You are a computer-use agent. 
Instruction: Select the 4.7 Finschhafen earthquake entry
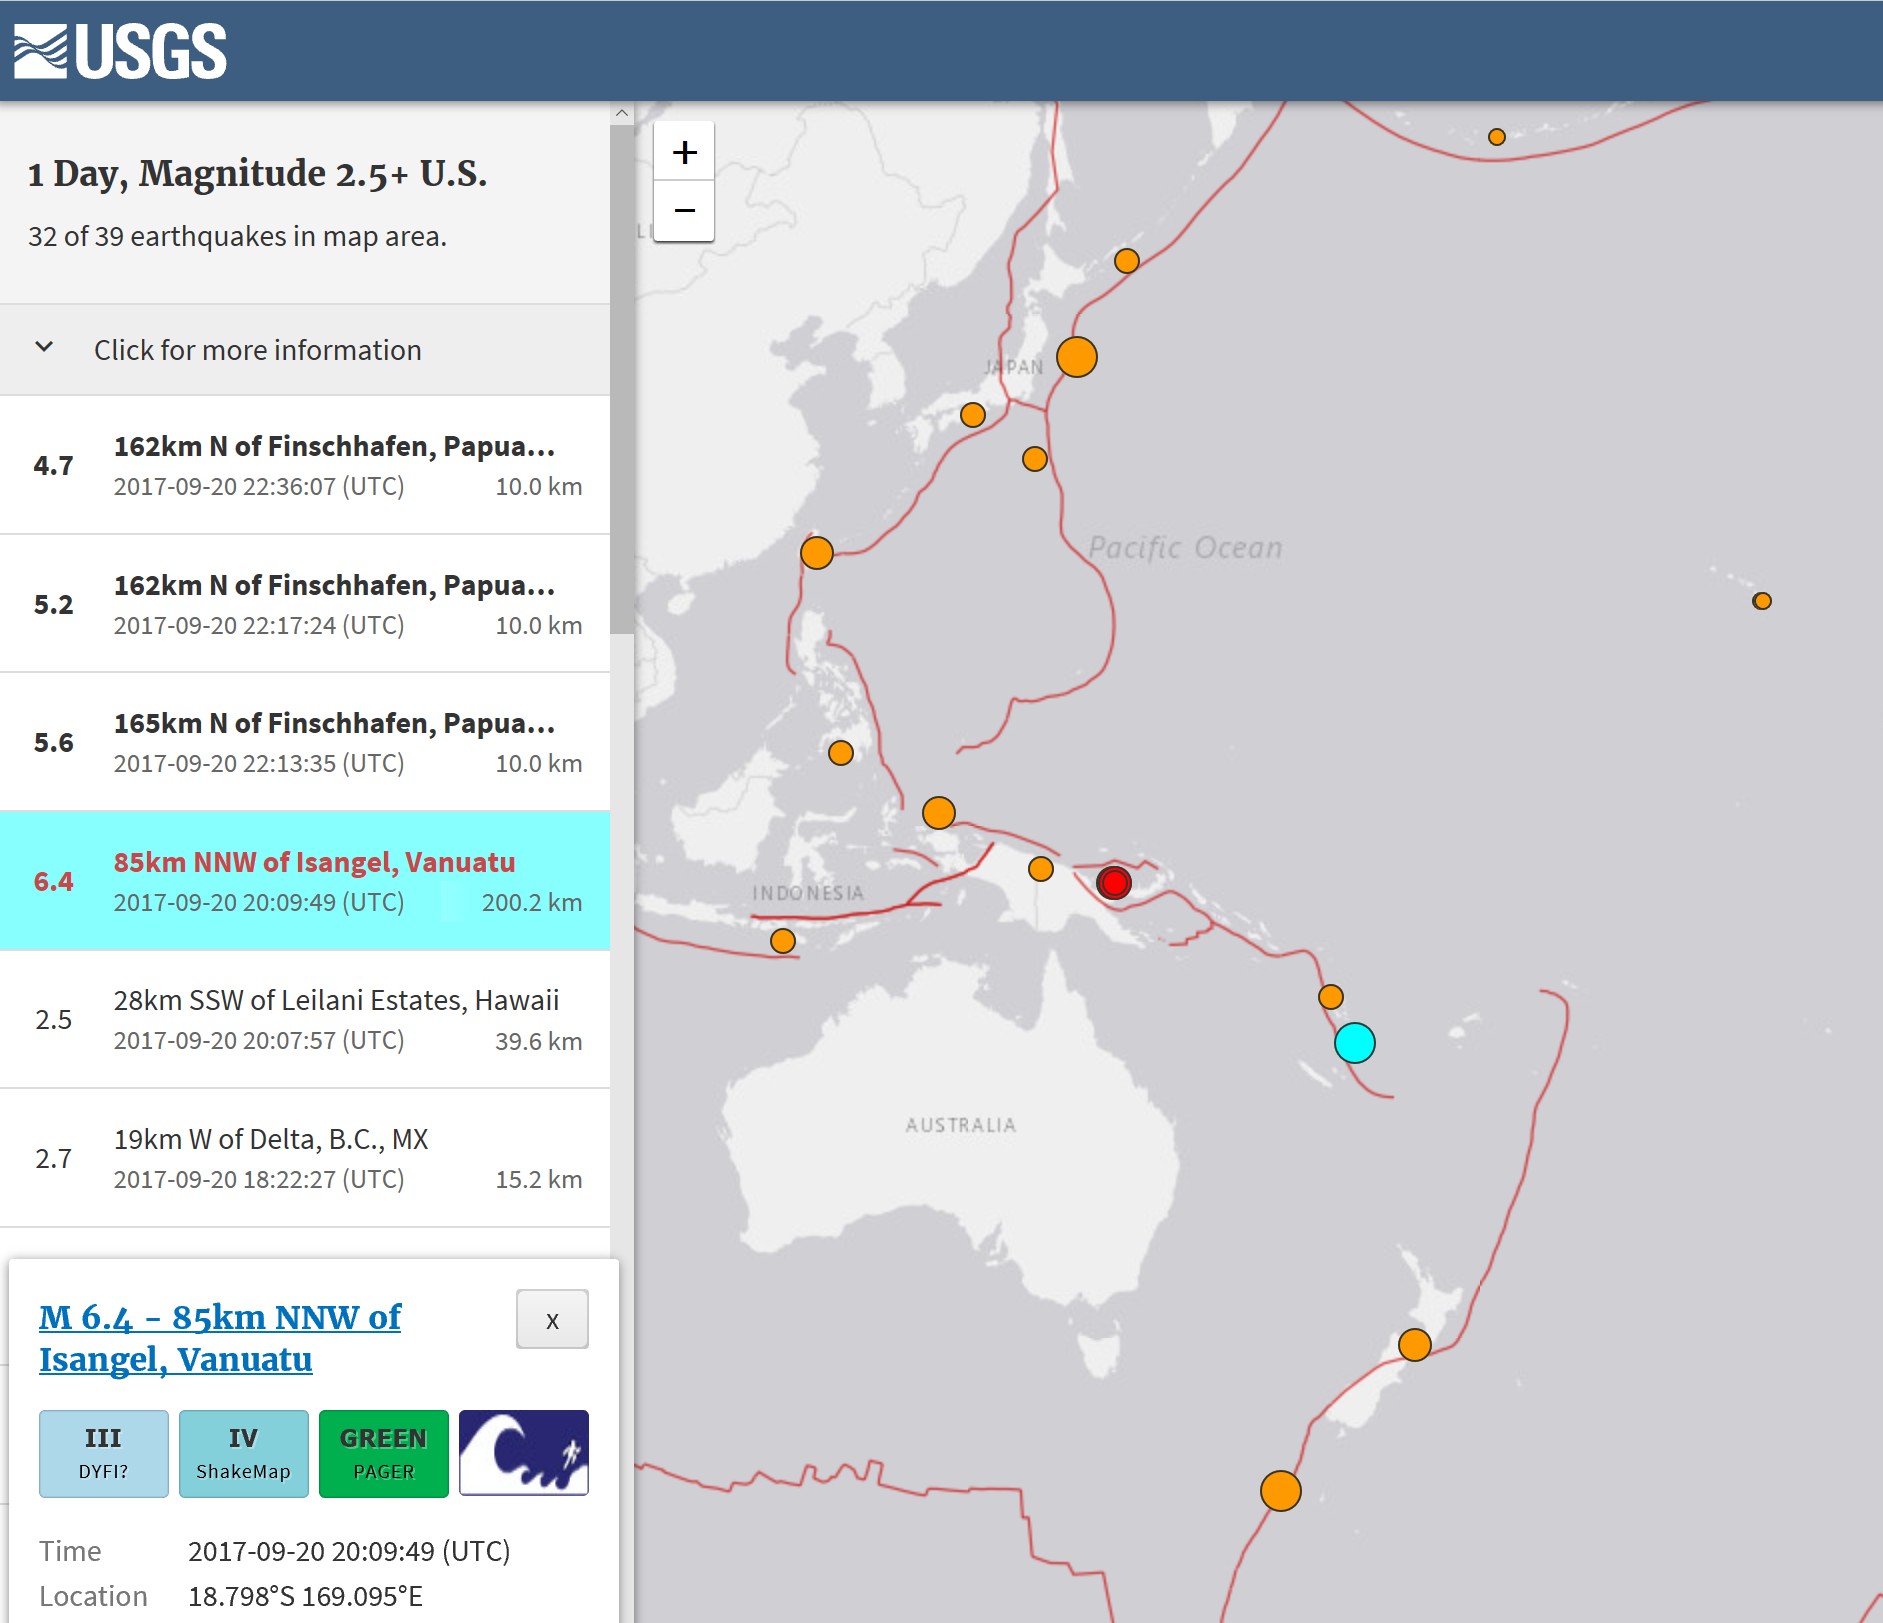tap(305, 465)
